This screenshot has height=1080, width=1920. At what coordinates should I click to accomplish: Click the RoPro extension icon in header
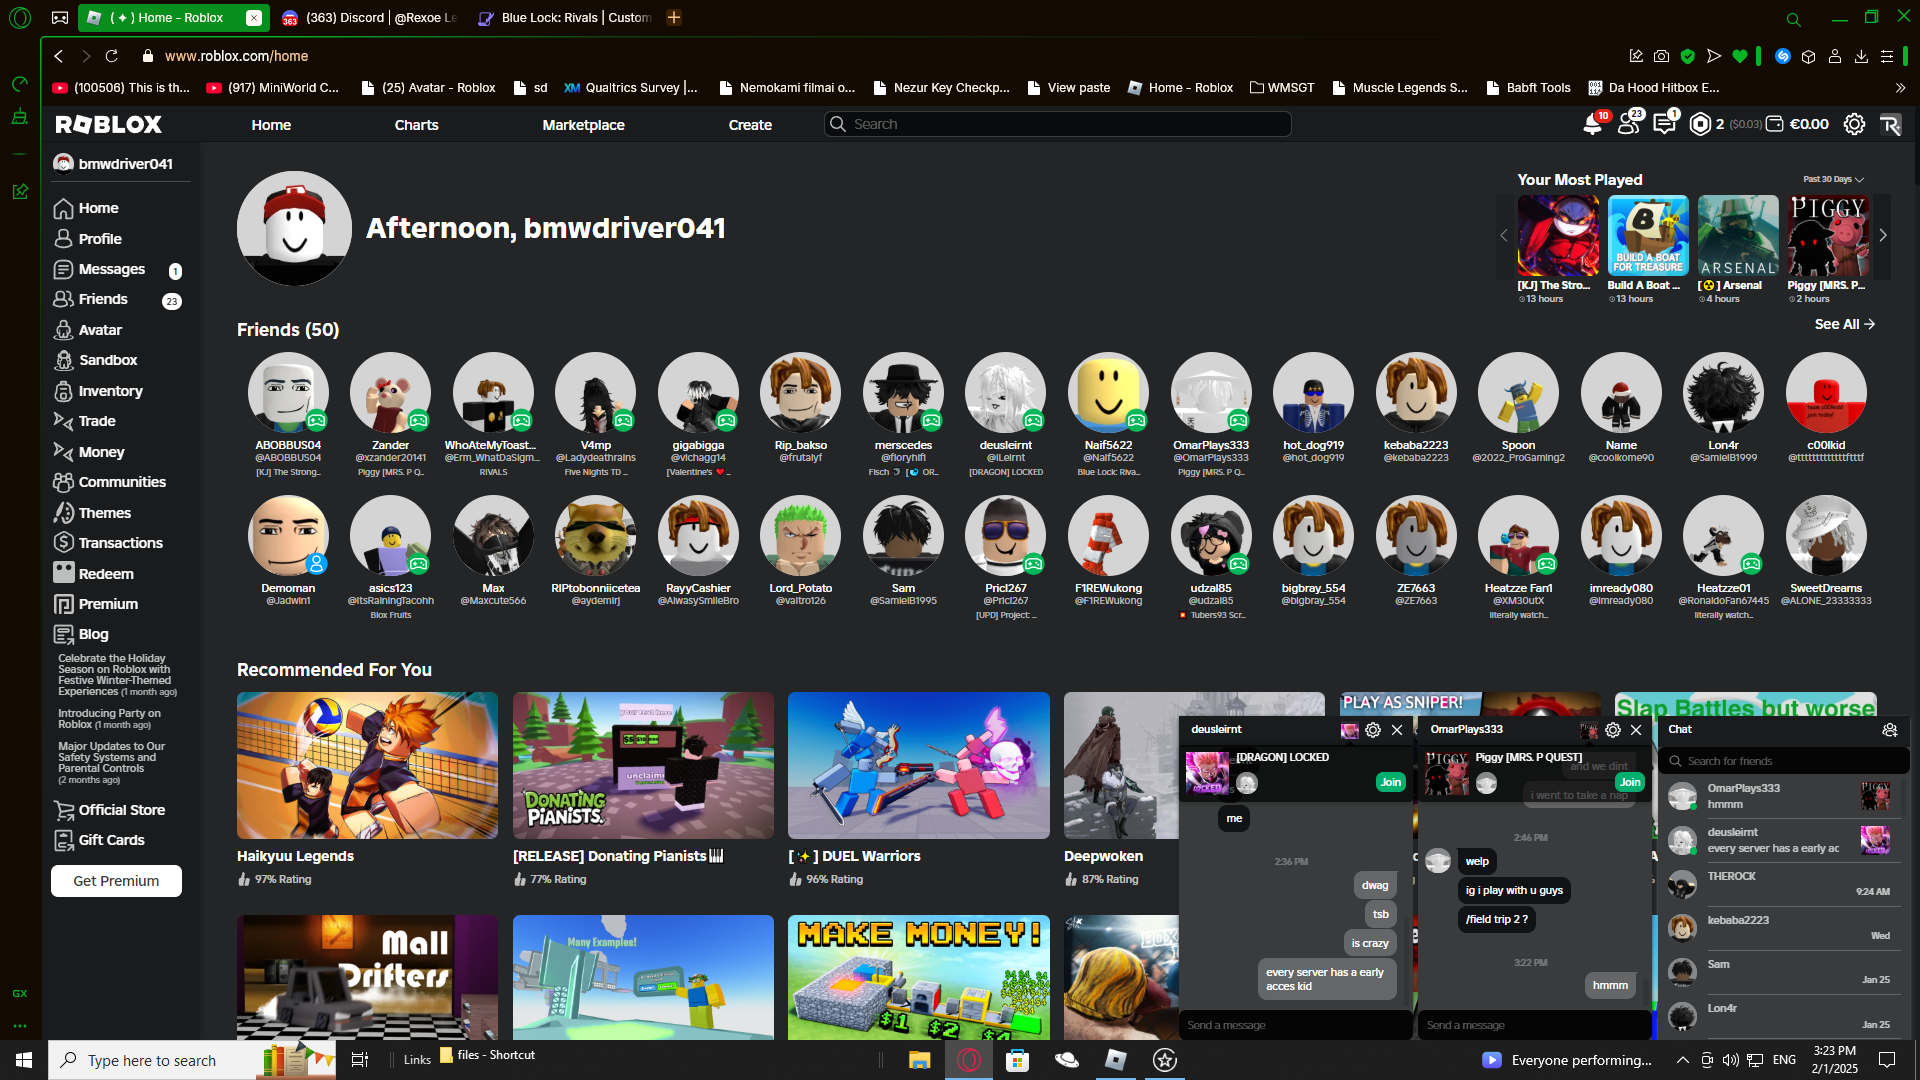point(1890,124)
